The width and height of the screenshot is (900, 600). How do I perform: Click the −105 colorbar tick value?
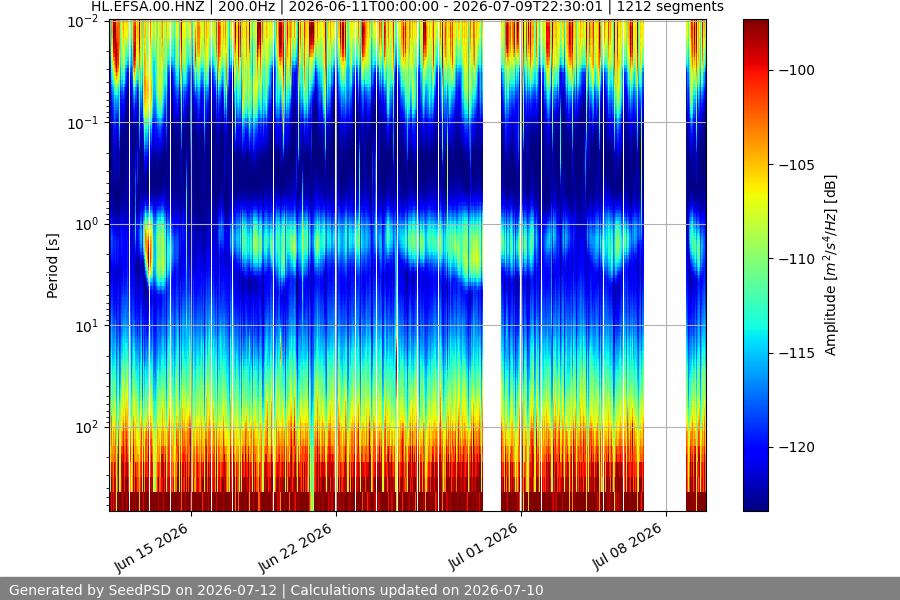[x=797, y=165]
